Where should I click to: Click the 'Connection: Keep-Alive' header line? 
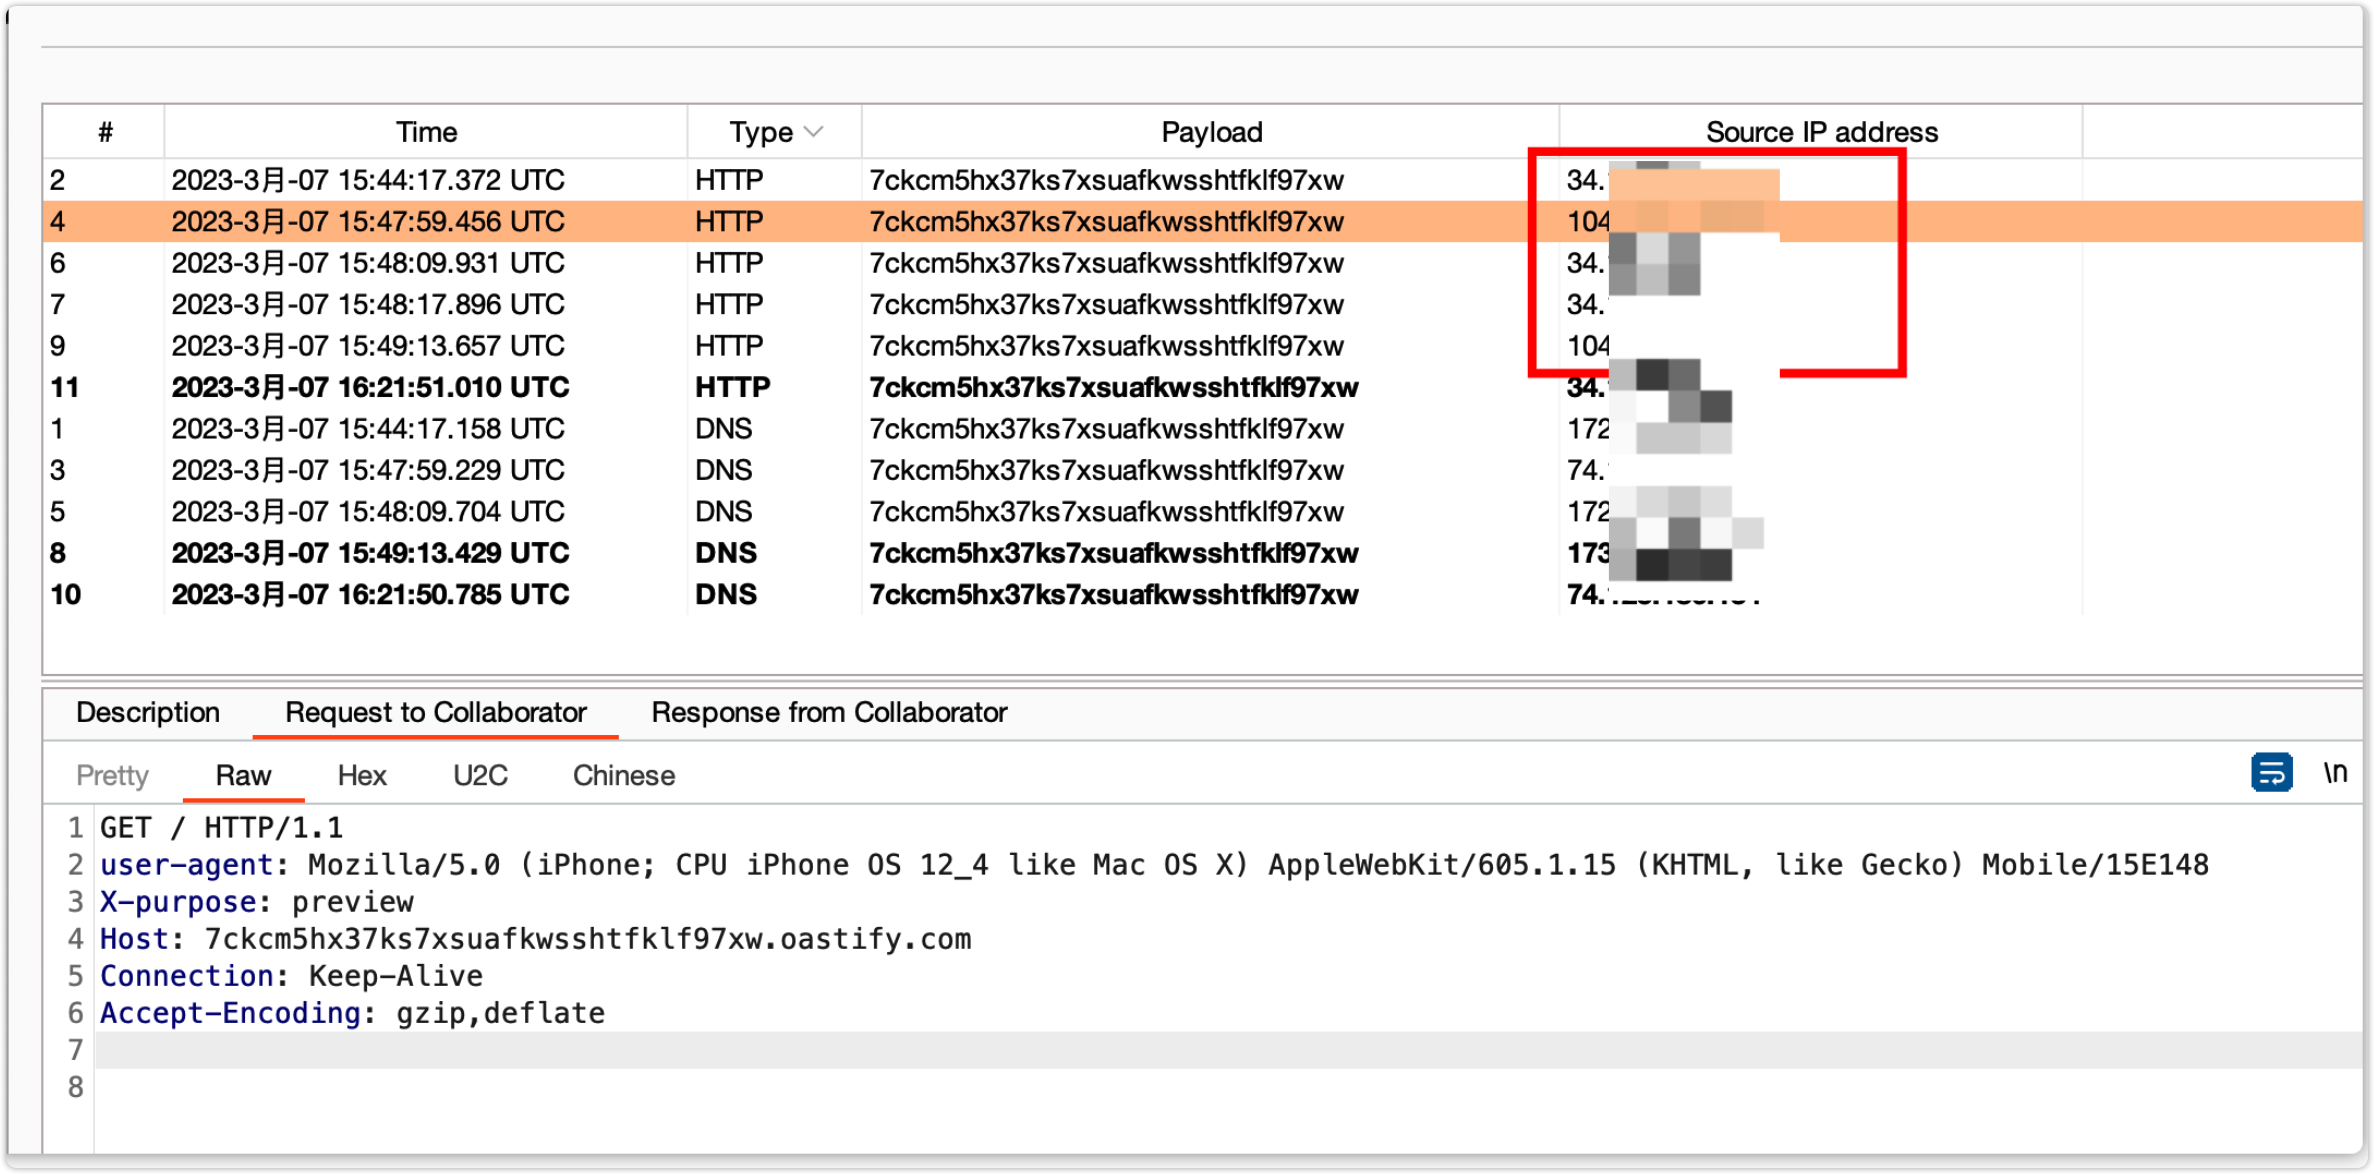click(x=291, y=976)
